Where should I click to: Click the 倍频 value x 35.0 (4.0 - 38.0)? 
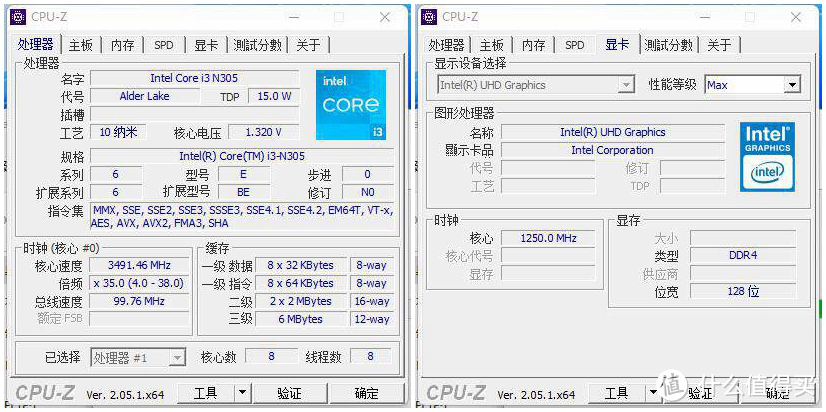tap(139, 283)
